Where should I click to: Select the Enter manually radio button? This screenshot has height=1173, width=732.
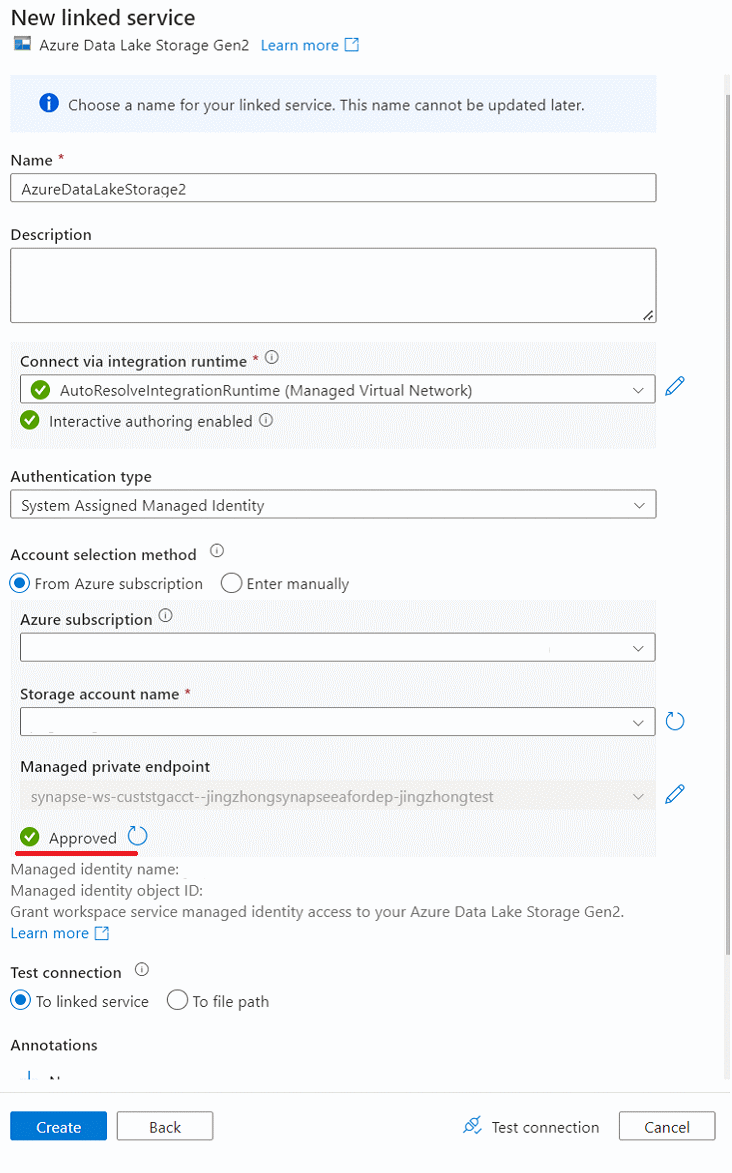point(231,583)
